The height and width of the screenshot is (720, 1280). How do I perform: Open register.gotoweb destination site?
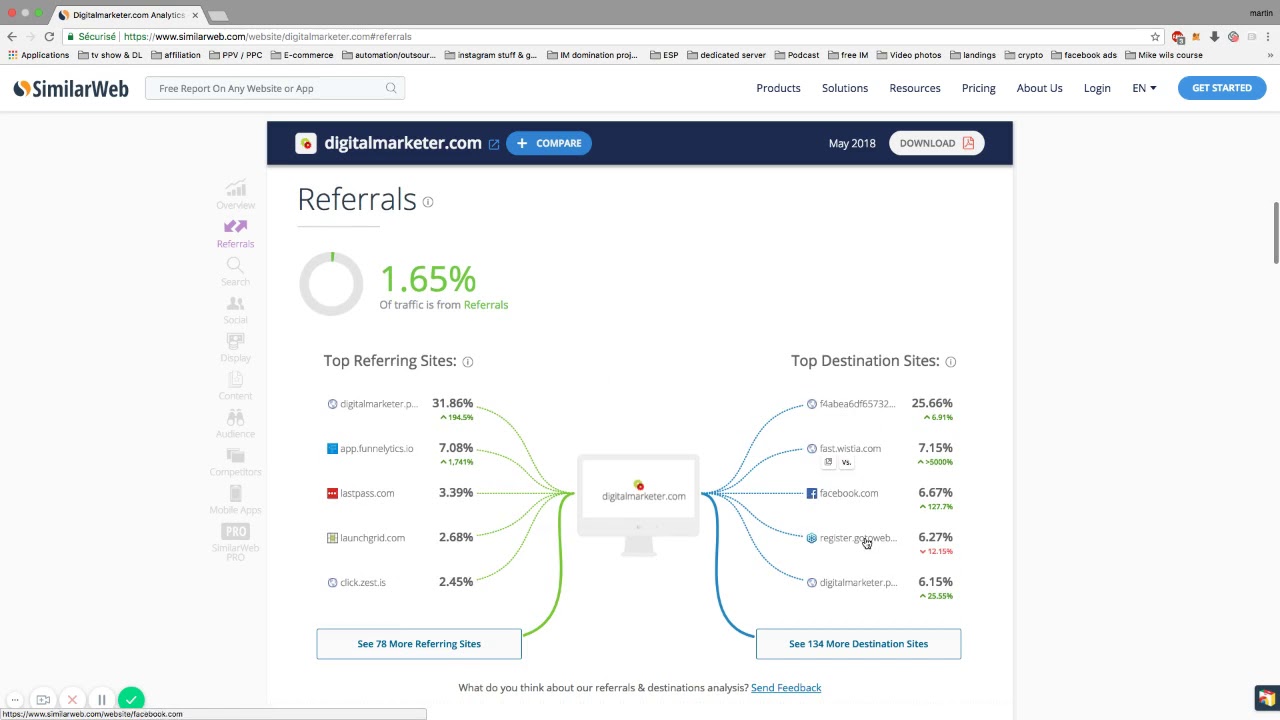click(x=858, y=538)
